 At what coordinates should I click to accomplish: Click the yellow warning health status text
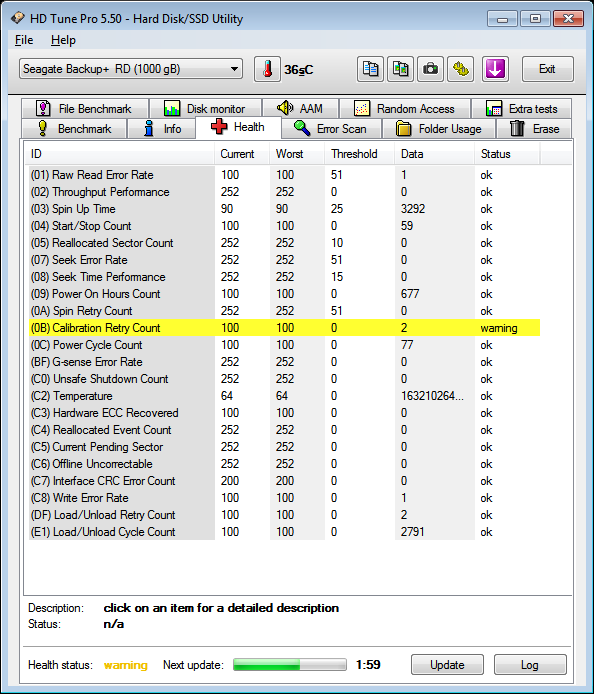pyautogui.click(x=125, y=665)
